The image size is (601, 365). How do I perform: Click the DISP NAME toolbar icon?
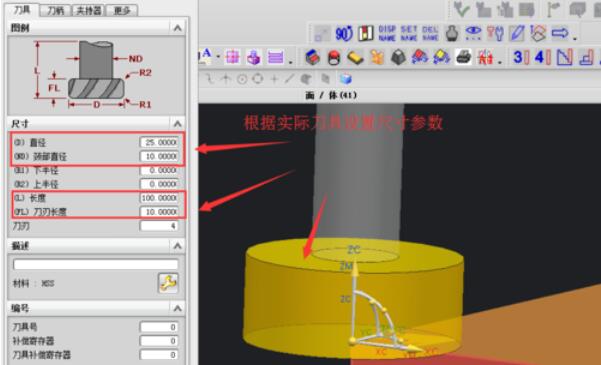tap(387, 33)
